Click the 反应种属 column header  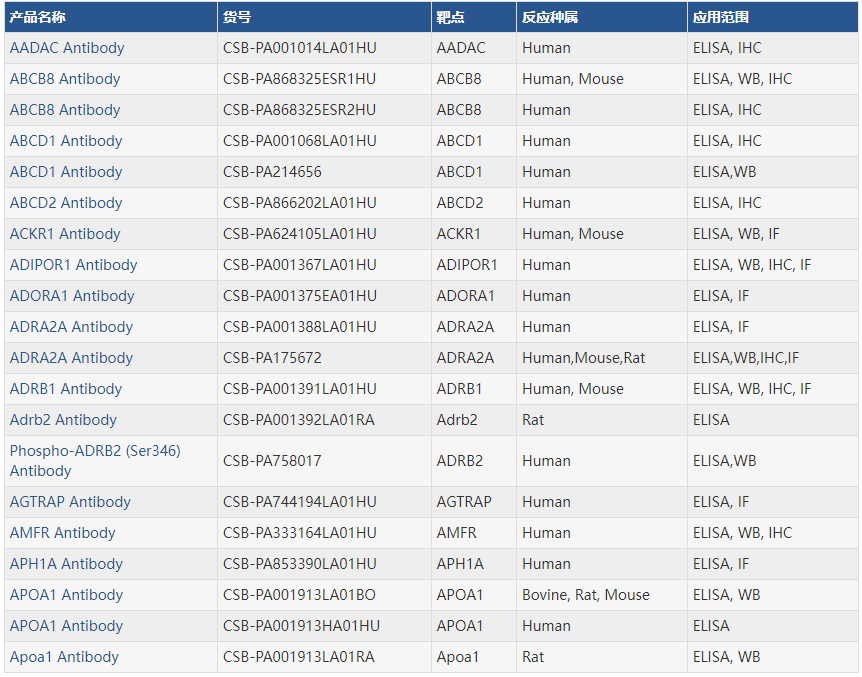(550, 17)
